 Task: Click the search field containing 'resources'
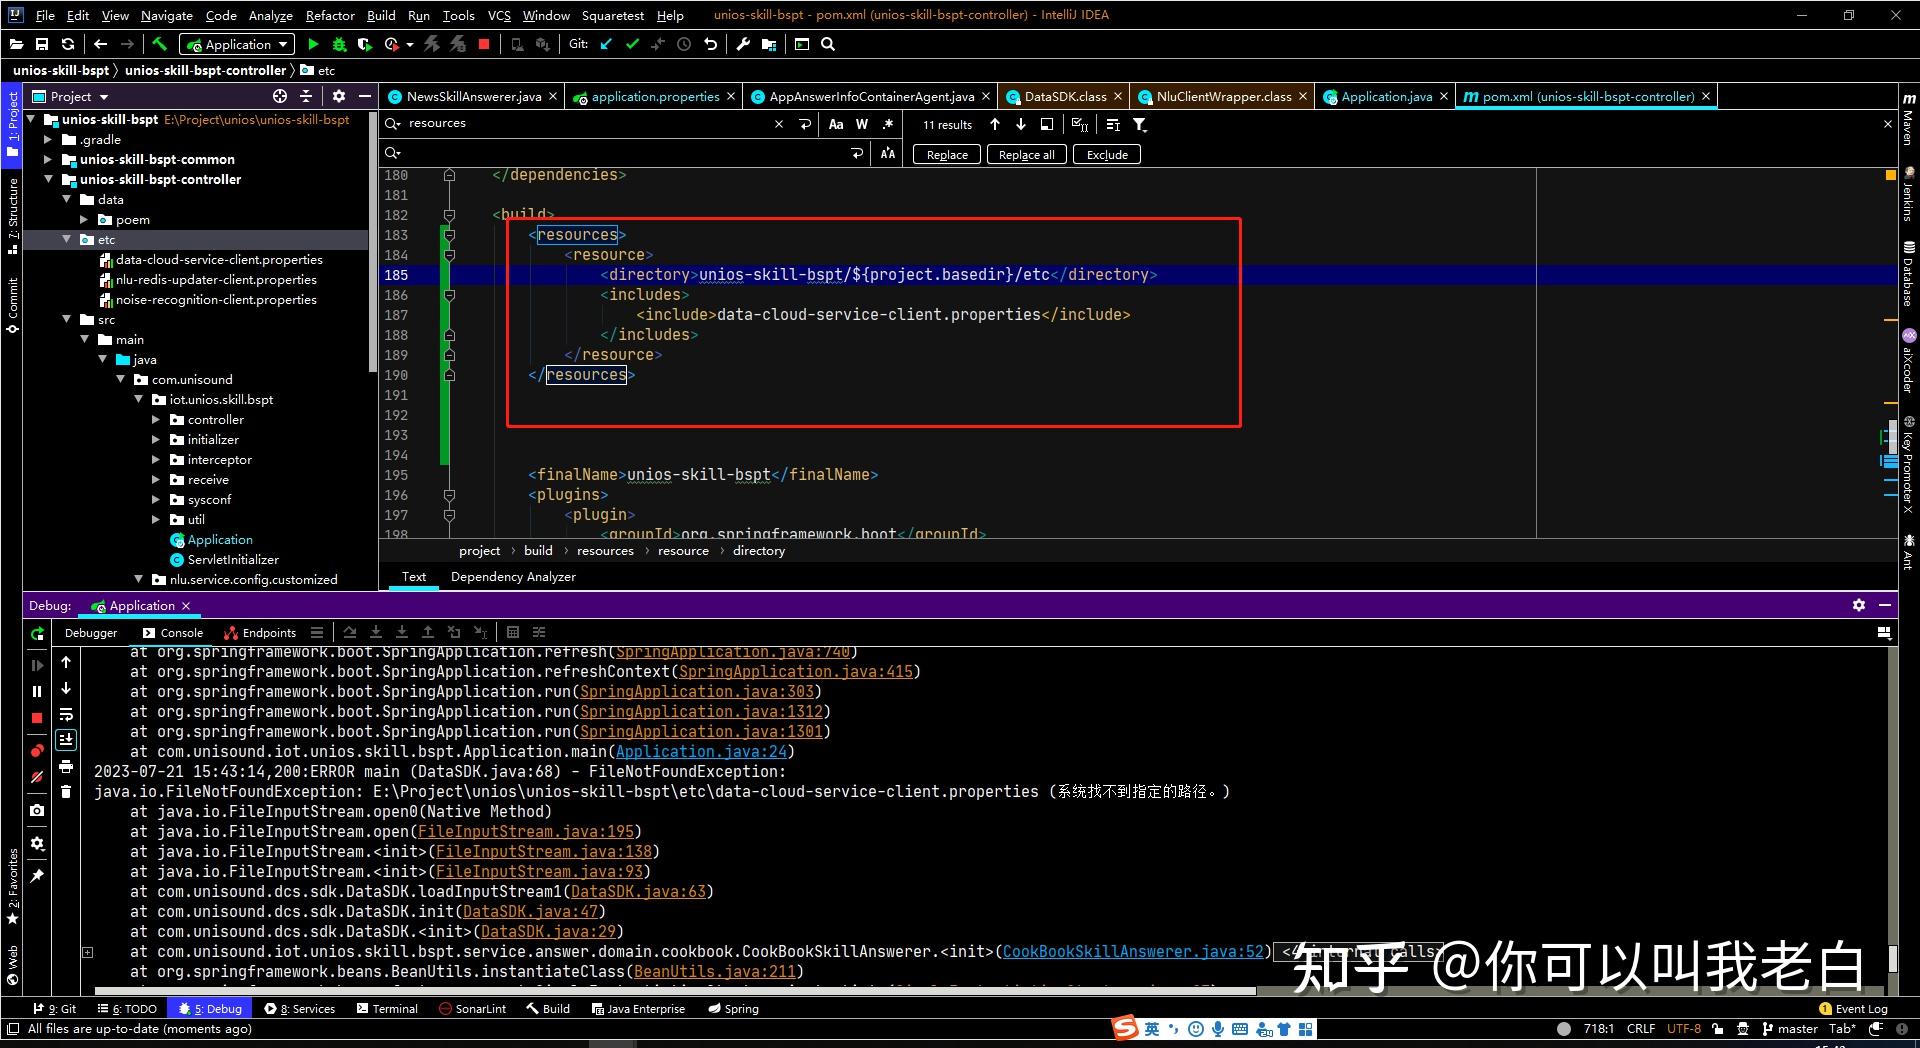[590, 123]
